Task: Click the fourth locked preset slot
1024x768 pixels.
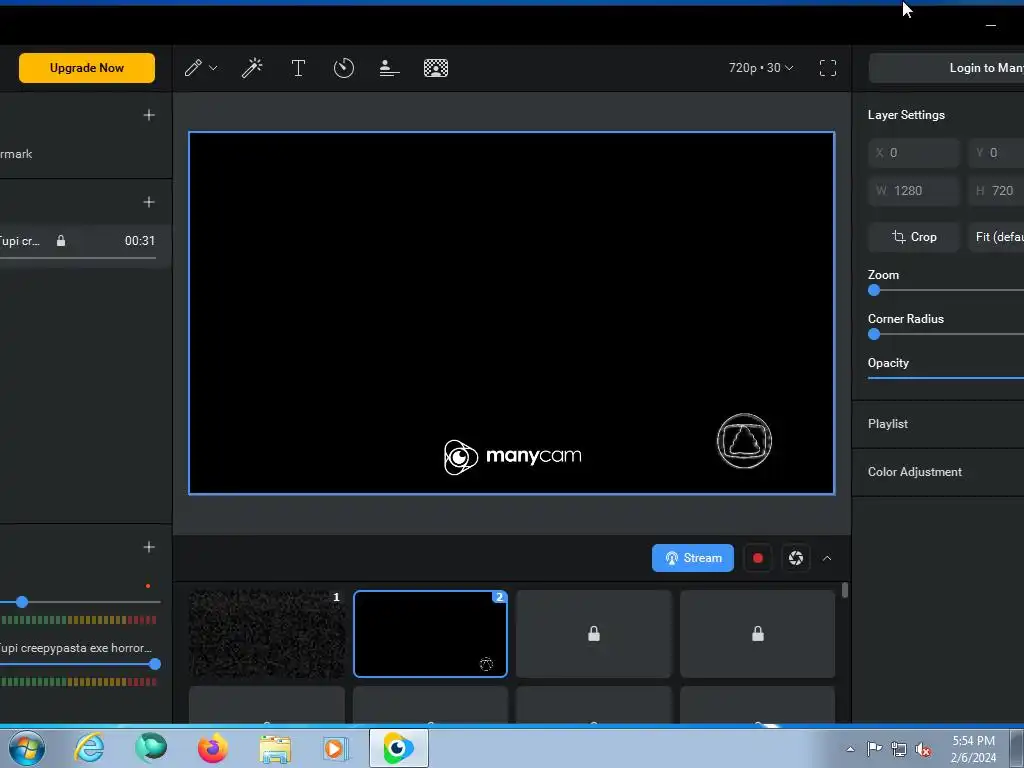Action: [x=758, y=634]
